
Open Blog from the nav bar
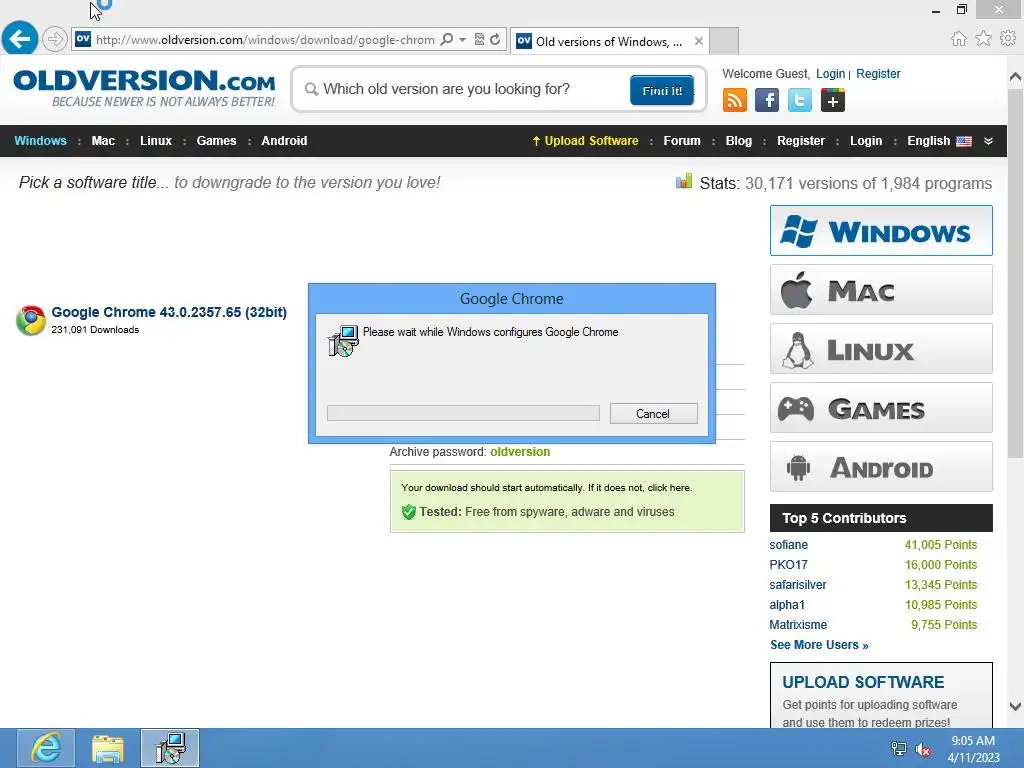[739, 140]
